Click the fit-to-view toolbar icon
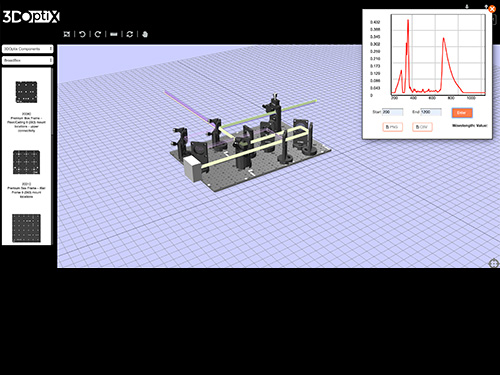This screenshot has height=375, width=500. tap(67, 34)
